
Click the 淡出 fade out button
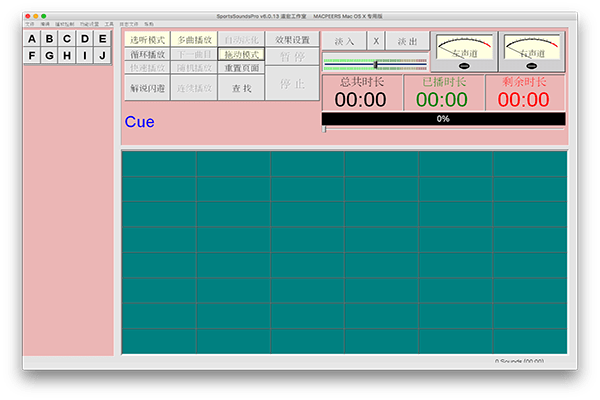click(407, 41)
